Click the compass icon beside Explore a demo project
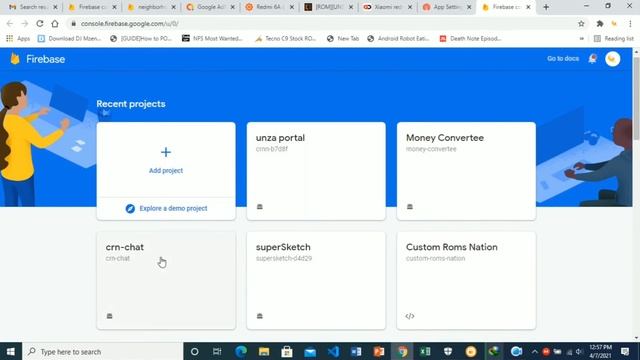The width and height of the screenshot is (640, 360). click(130, 208)
